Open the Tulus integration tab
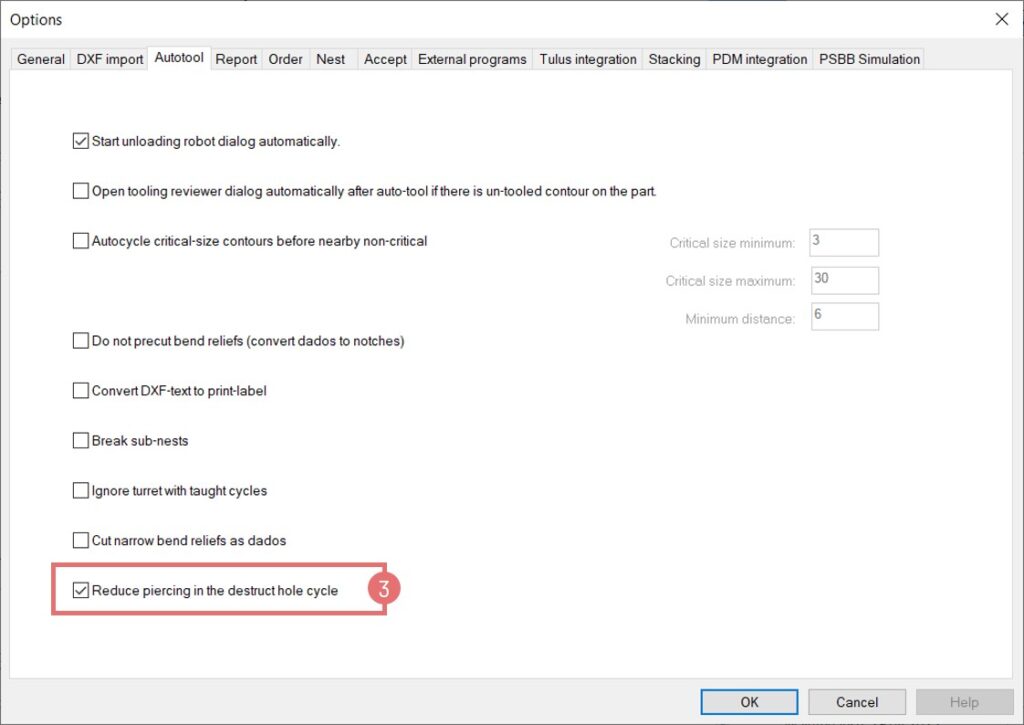The width and height of the screenshot is (1024, 725). point(587,59)
